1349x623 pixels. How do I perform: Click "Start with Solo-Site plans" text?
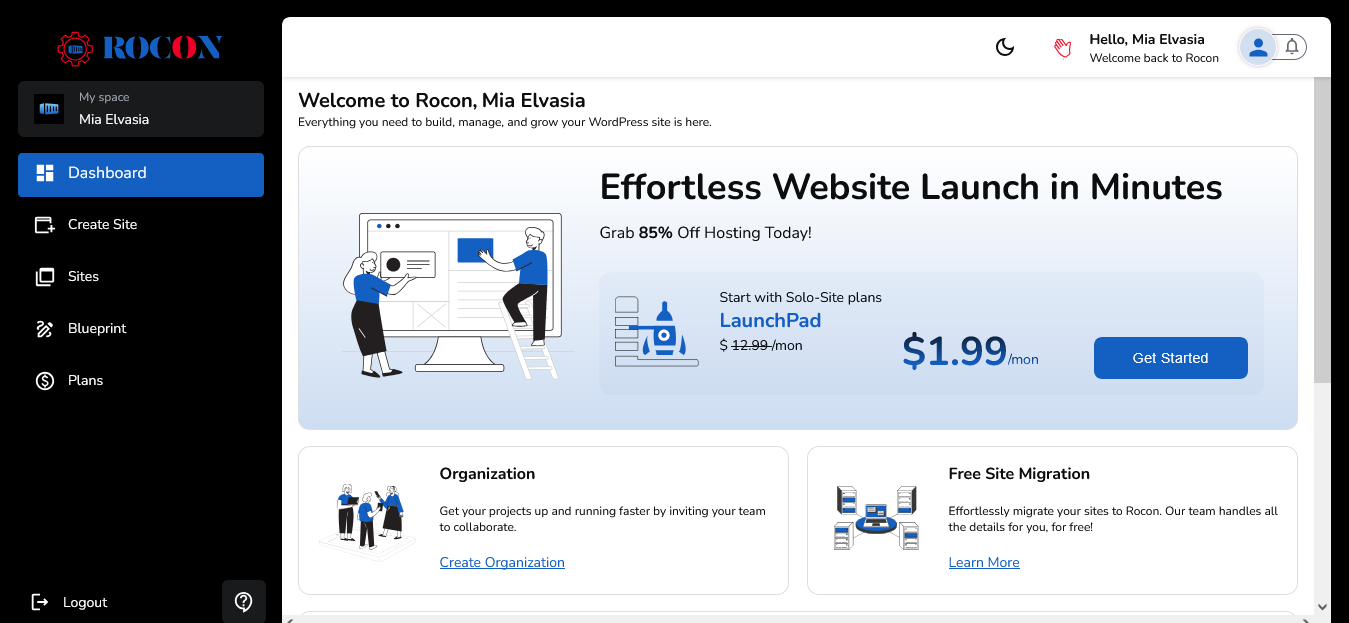pyautogui.click(x=801, y=297)
